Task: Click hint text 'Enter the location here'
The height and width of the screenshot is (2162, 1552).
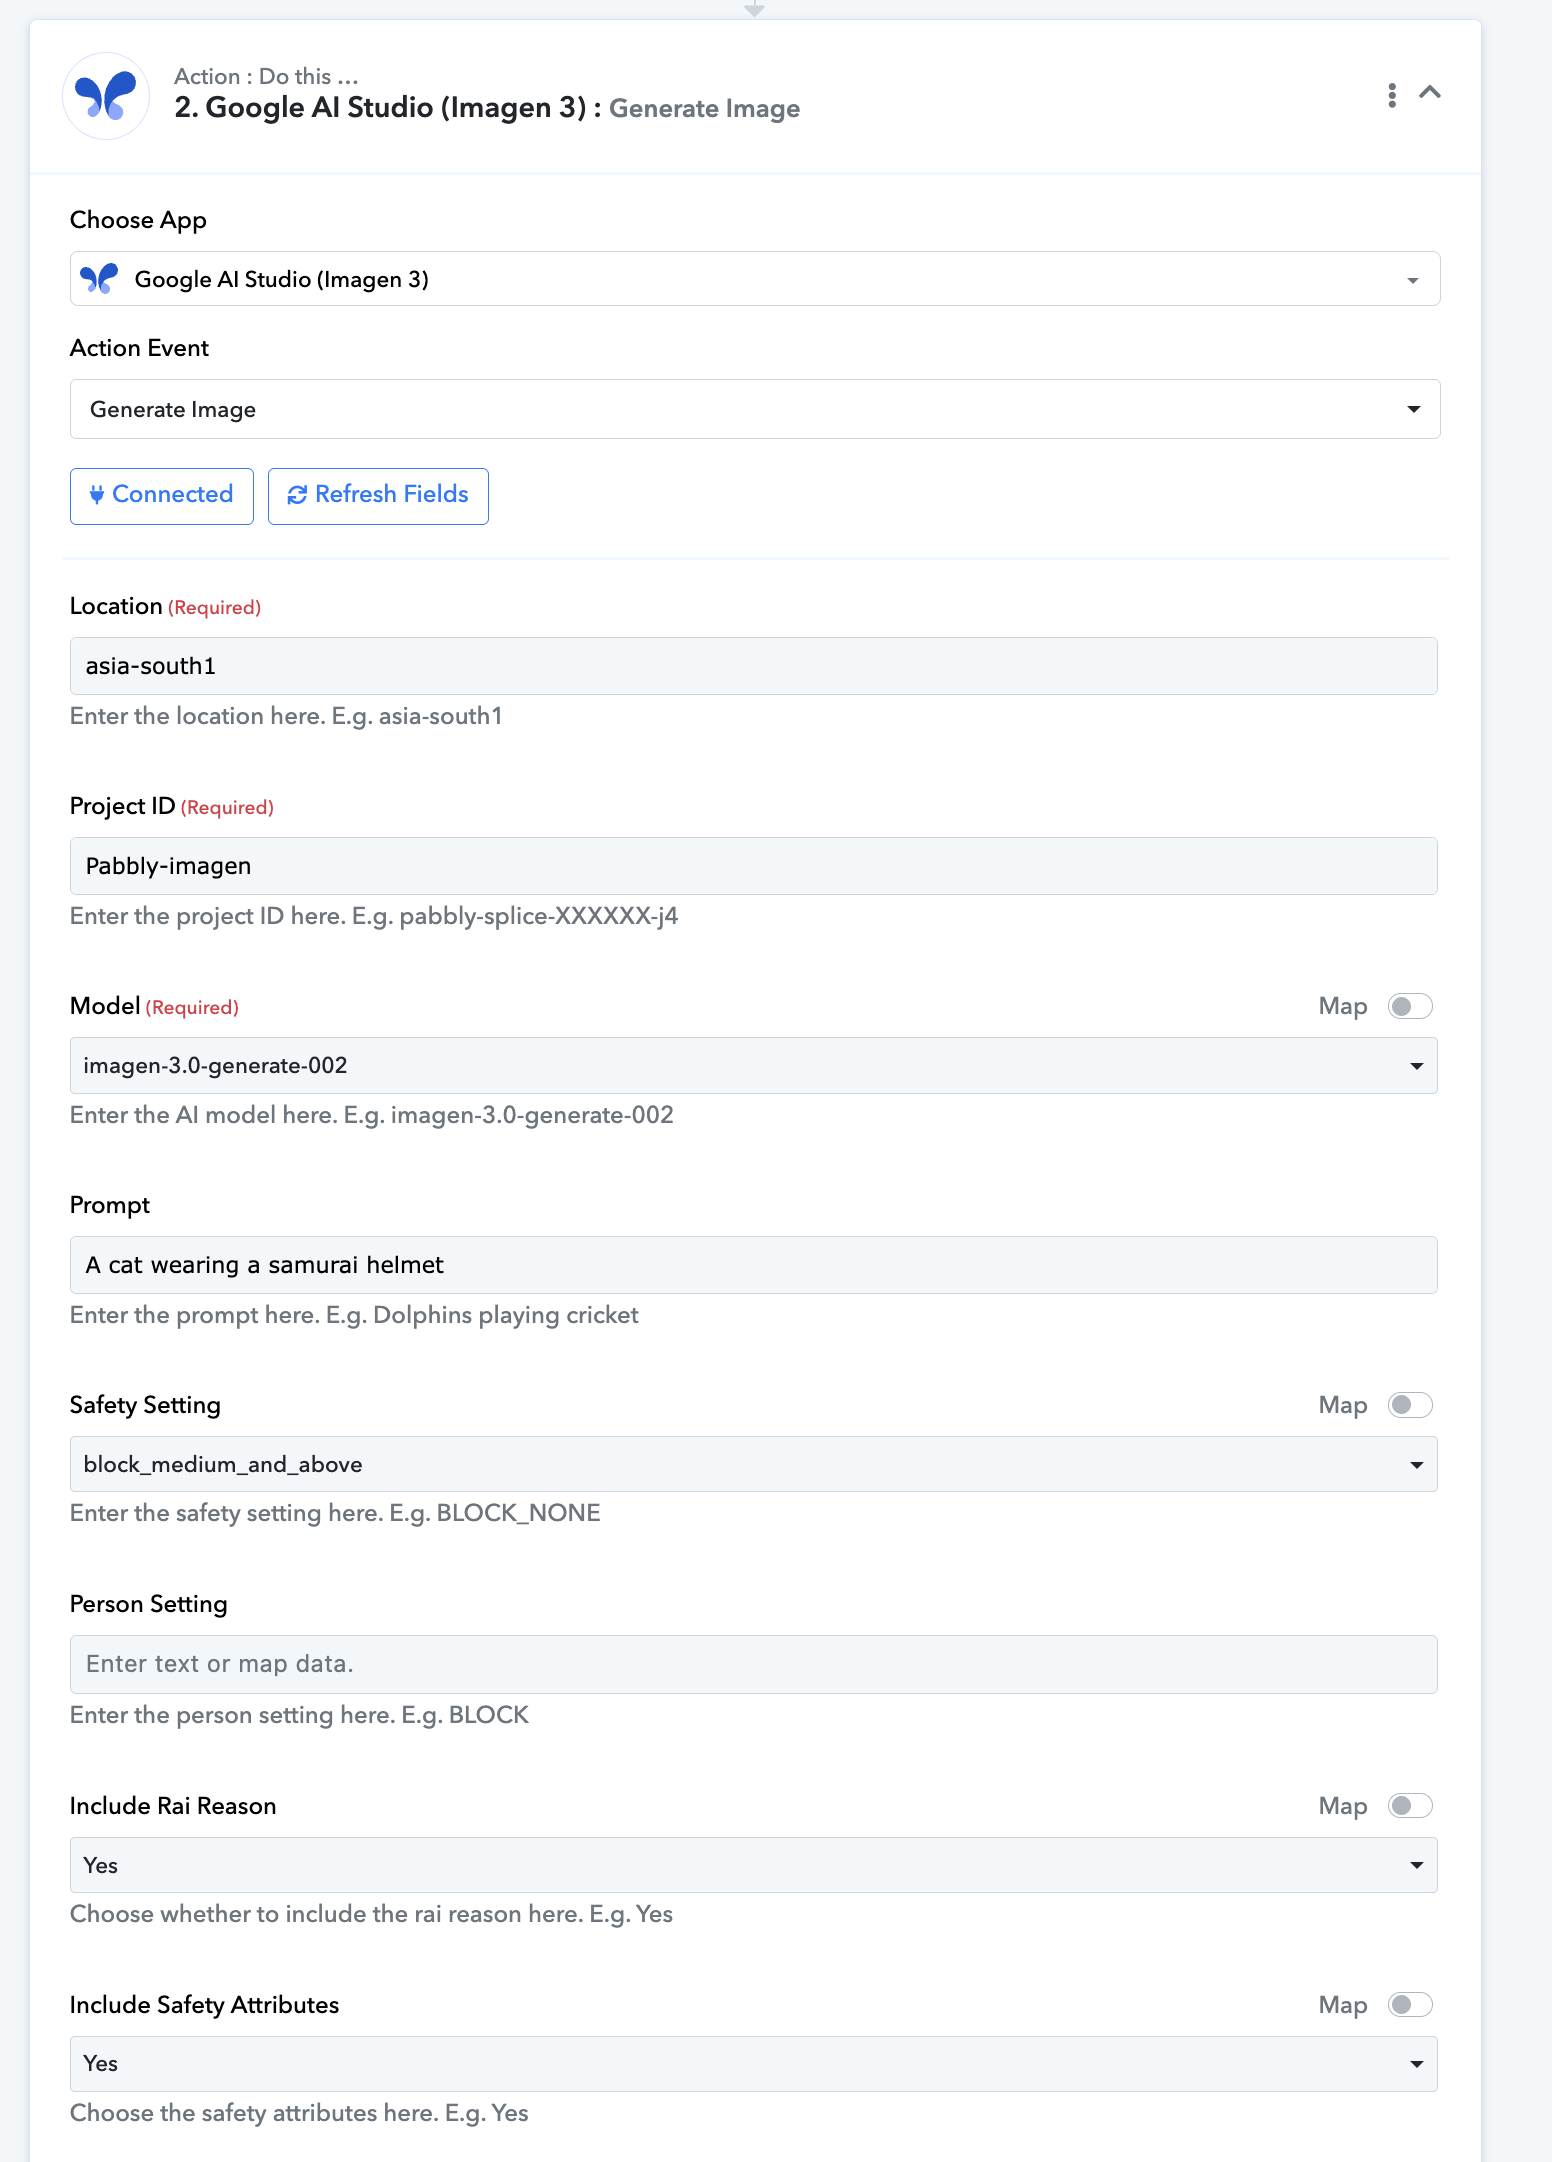Action: [x=198, y=716]
